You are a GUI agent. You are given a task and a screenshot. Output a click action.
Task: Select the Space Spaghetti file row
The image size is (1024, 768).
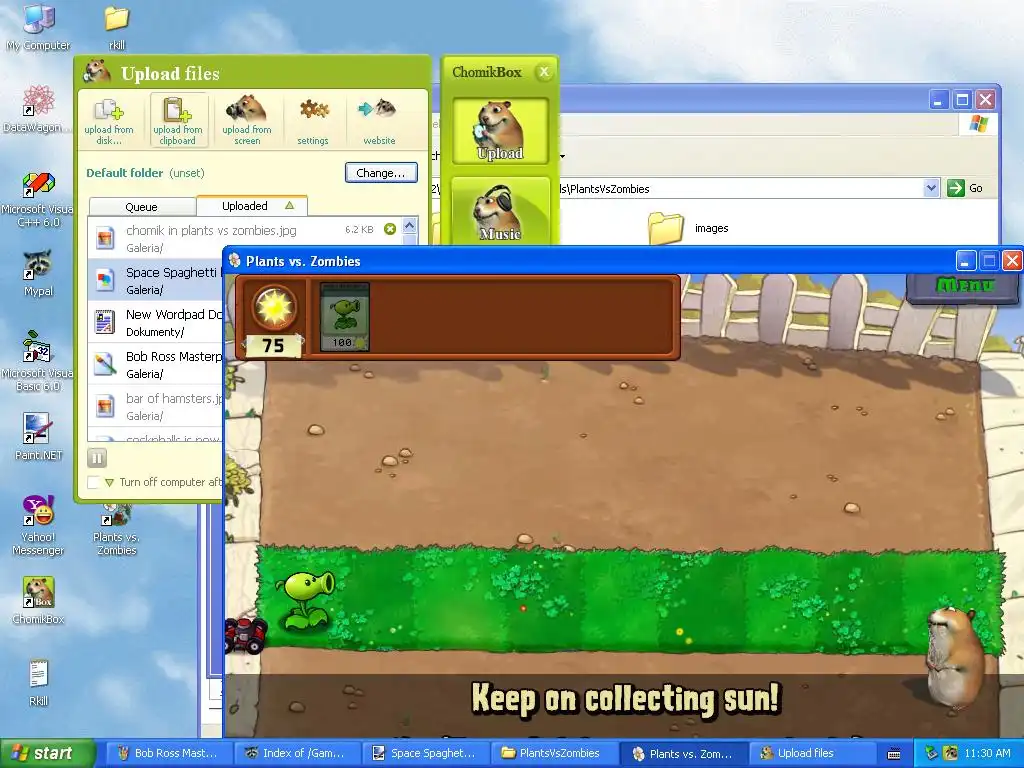155,280
